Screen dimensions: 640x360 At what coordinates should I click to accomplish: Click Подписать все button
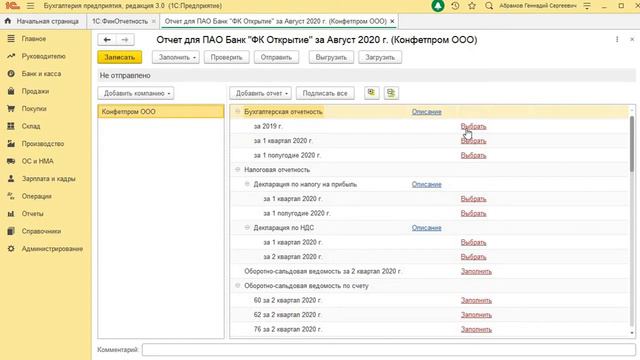[x=325, y=93]
